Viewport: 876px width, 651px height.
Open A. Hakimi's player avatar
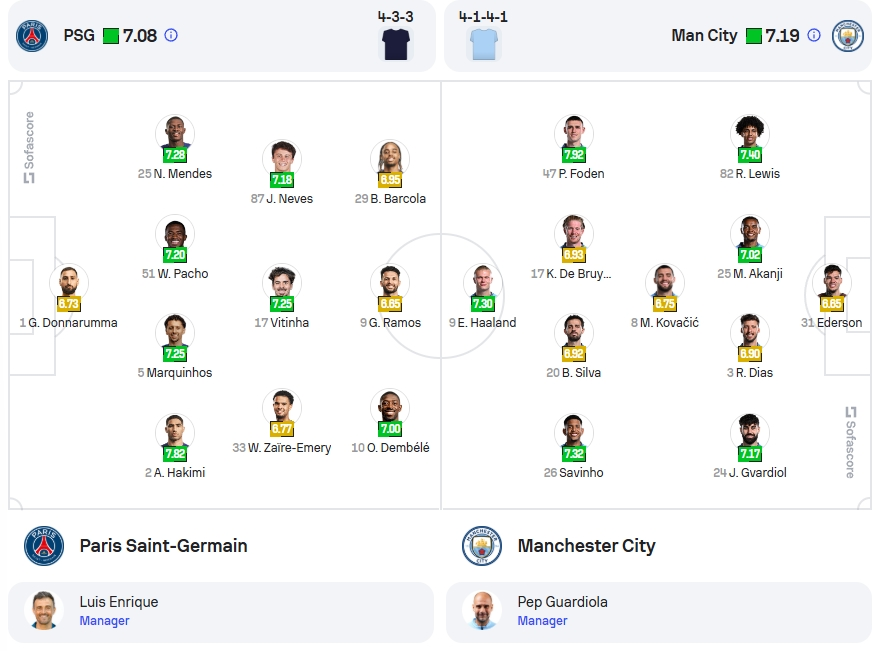[x=175, y=433]
